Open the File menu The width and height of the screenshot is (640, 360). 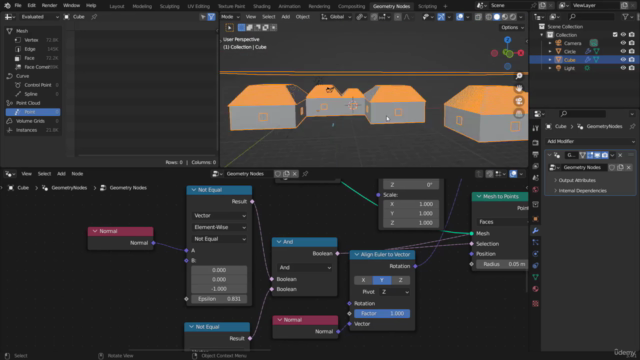18,6
